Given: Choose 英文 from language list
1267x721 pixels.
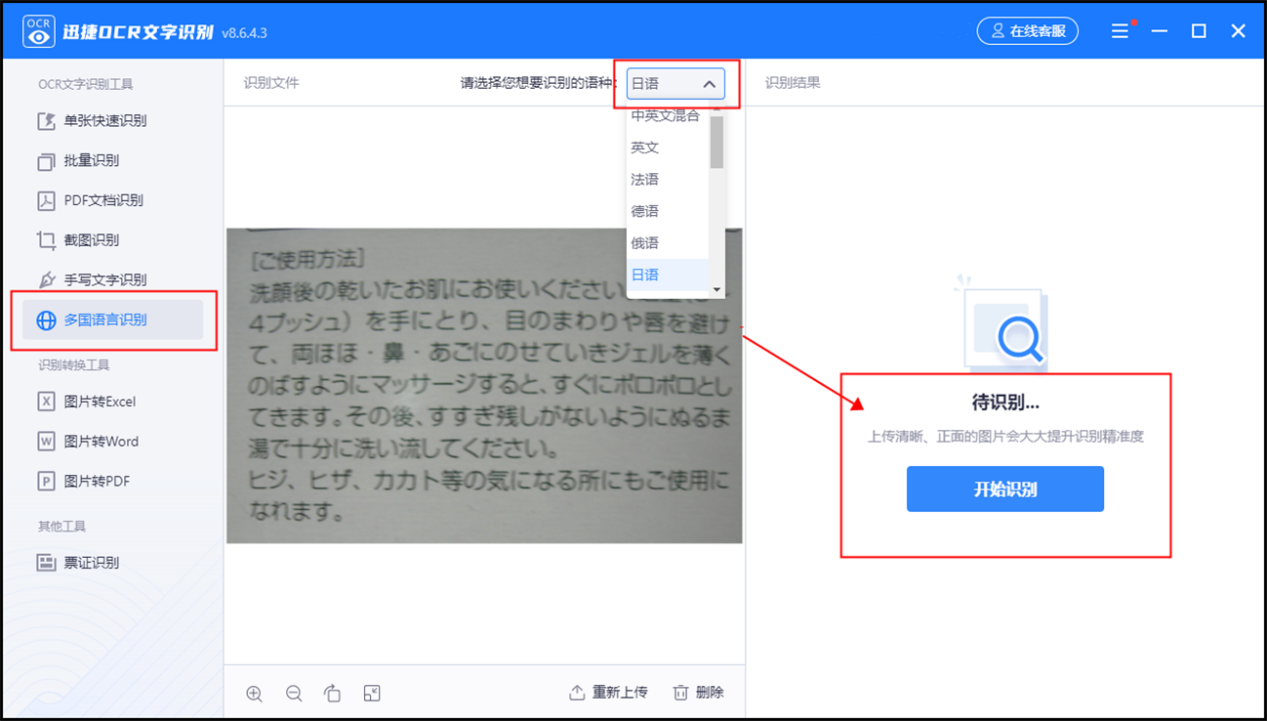Looking at the screenshot, I should 667,147.
